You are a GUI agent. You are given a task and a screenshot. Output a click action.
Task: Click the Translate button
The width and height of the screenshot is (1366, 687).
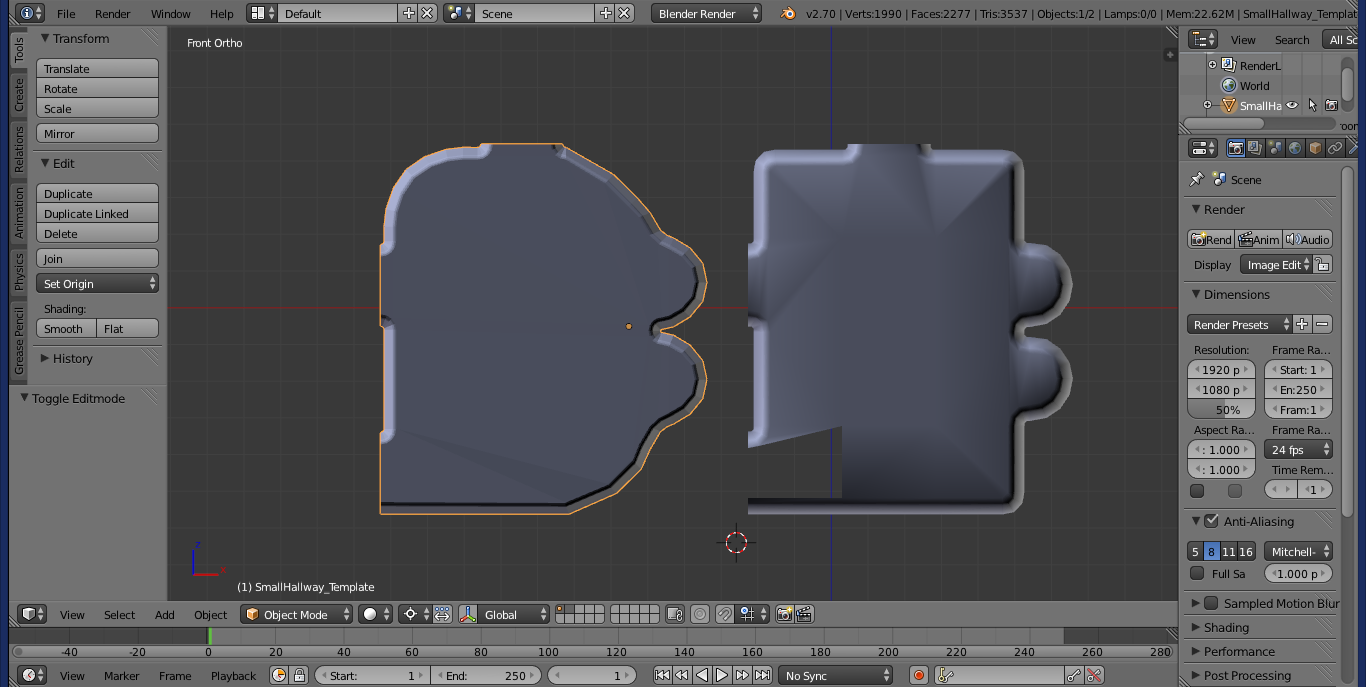click(x=98, y=69)
